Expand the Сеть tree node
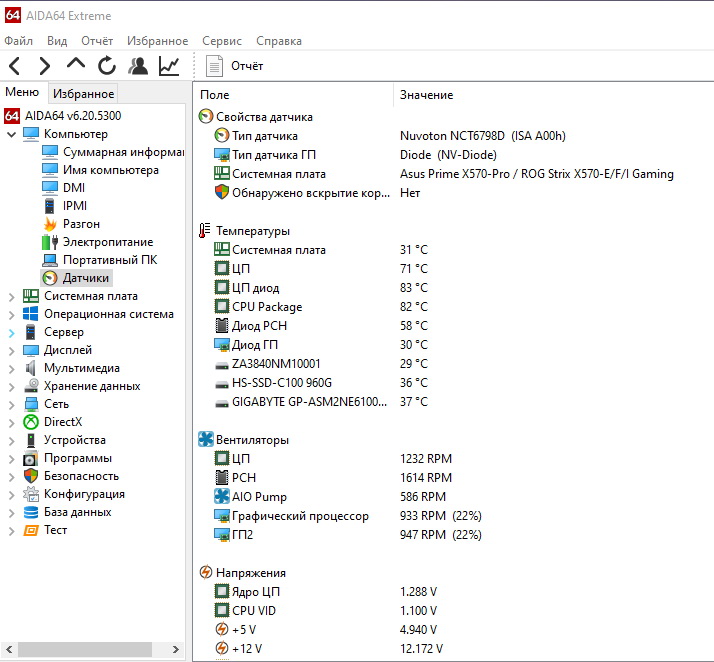The width and height of the screenshot is (714, 662). [11, 404]
